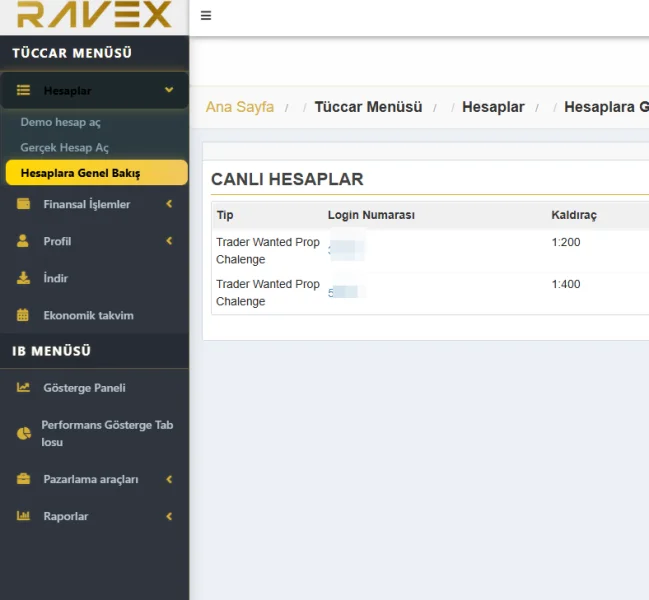The width and height of the screenshot is (649, 600).
Task: Click the IB MENÜSÜ section header
Action: coord(51,351)
